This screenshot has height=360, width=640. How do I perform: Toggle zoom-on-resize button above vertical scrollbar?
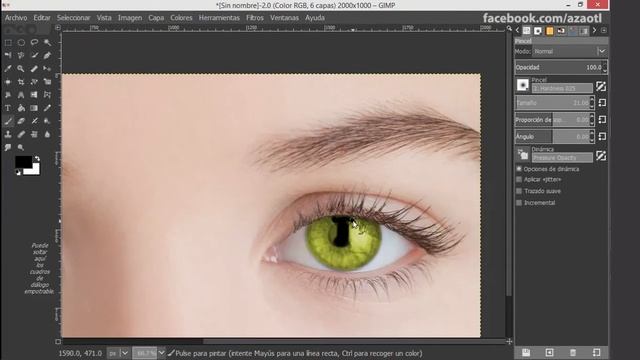(x=509, y=28)
